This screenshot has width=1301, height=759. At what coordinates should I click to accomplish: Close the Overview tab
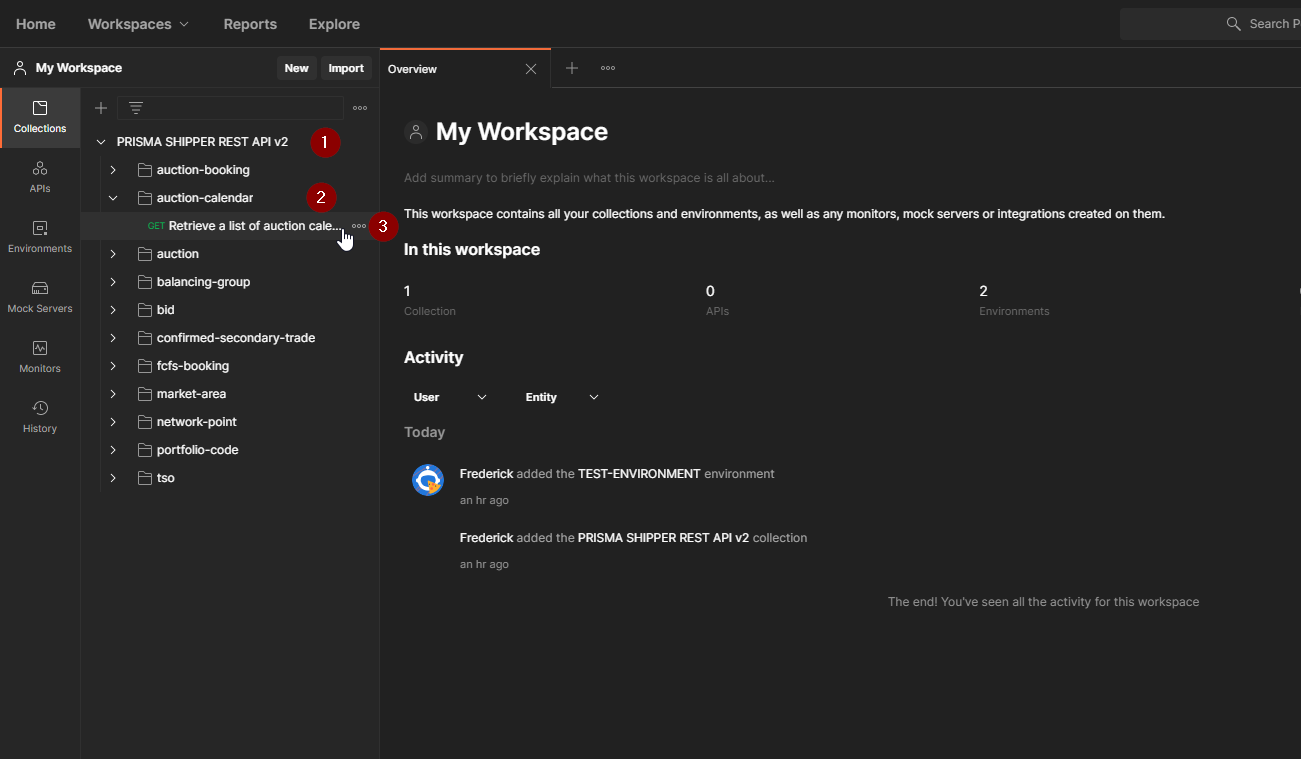[531, 69]
